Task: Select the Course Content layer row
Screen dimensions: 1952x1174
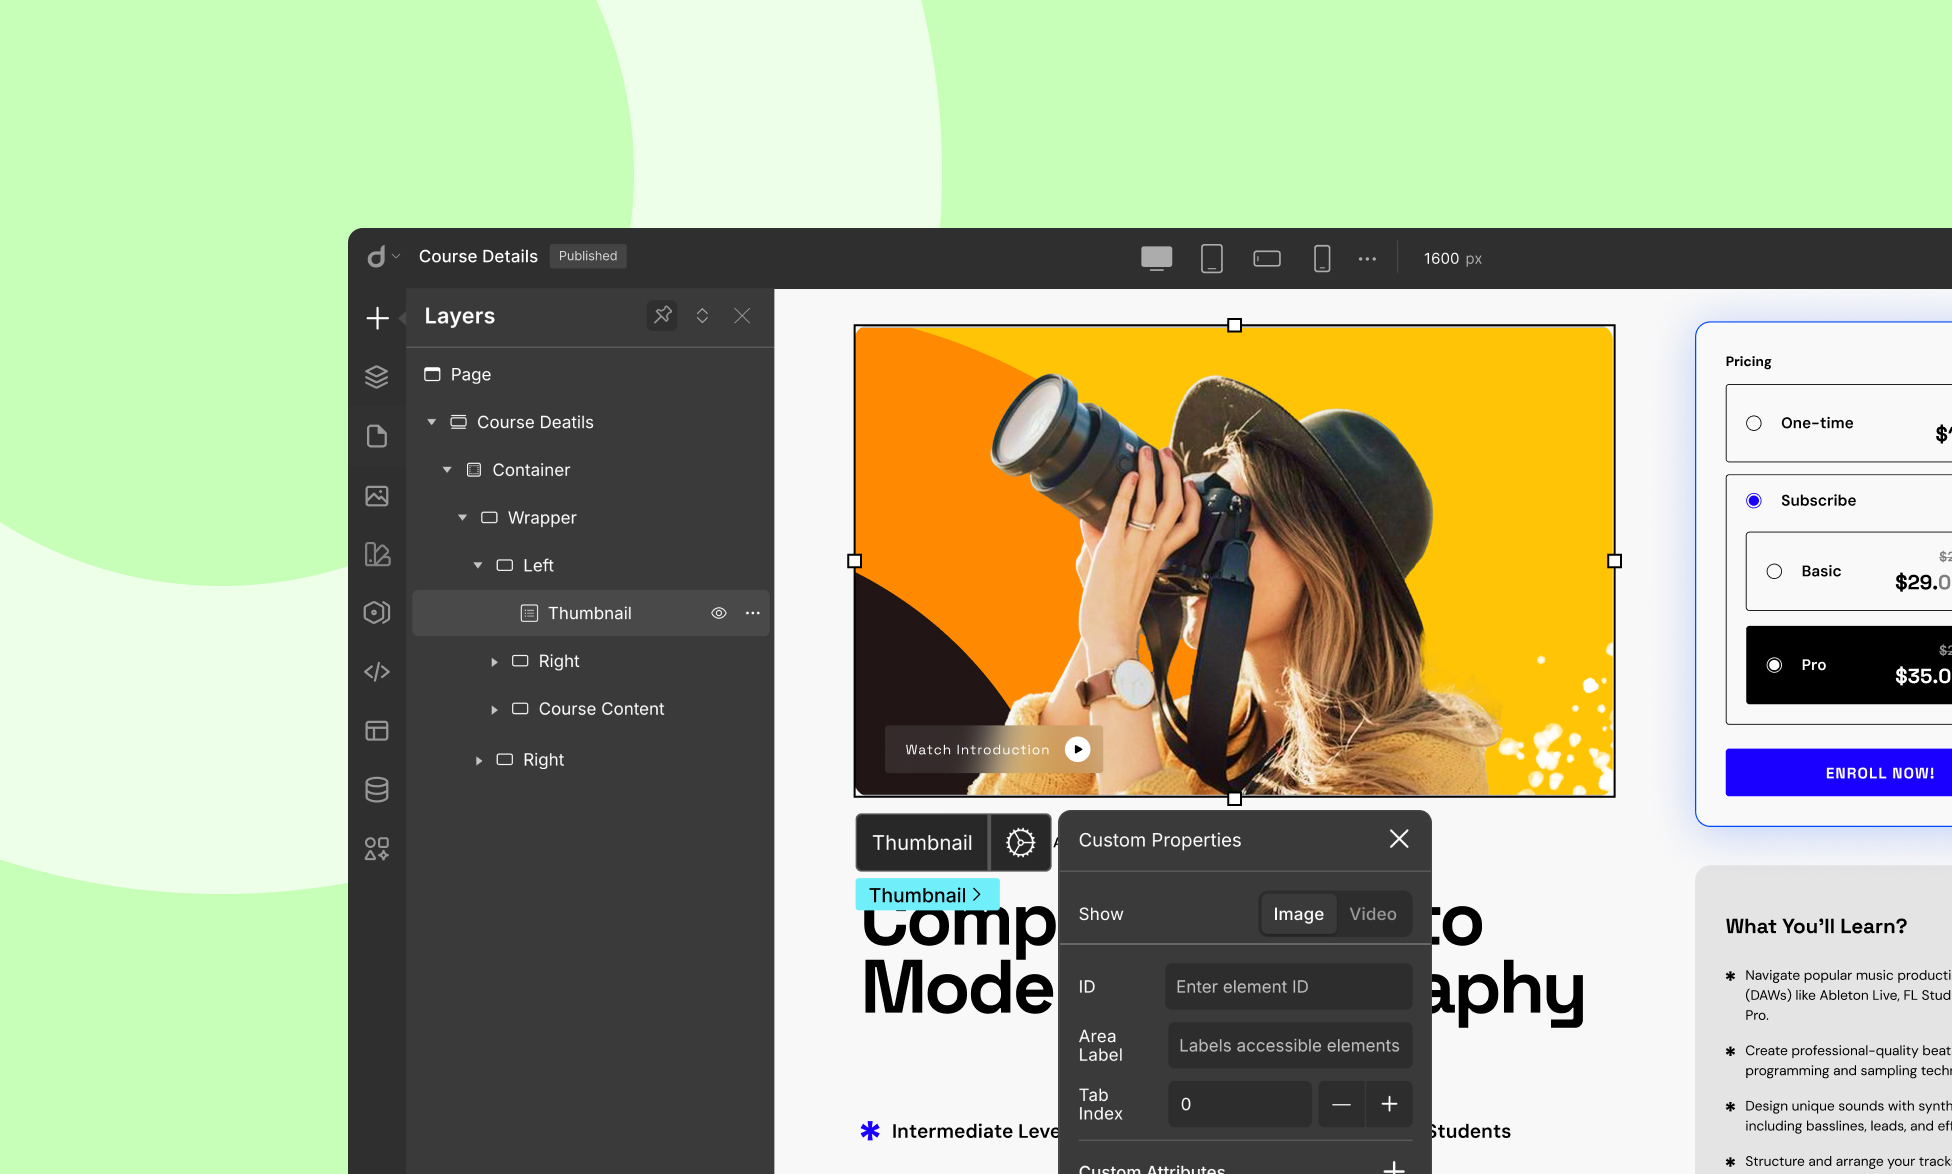Action: (590, 709)
